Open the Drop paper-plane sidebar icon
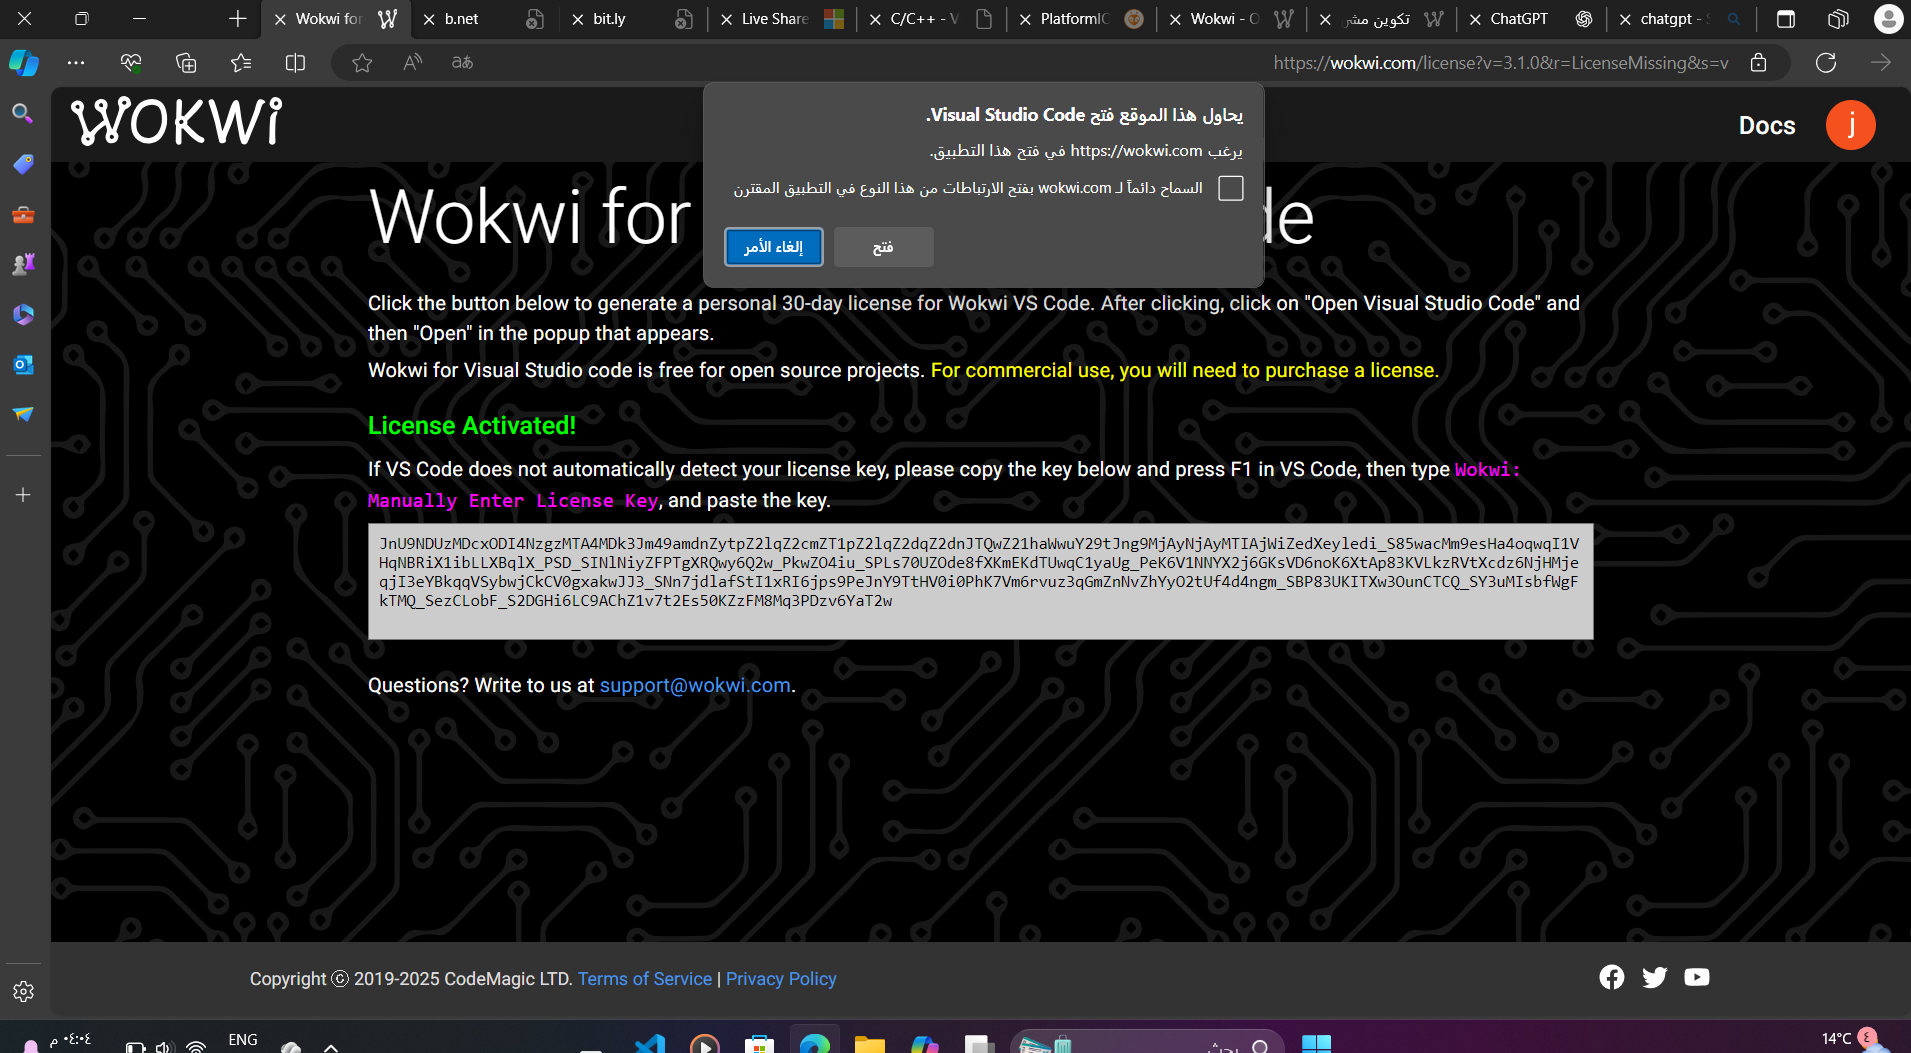The image size is (1911, 1053). [x=23, y=414]
